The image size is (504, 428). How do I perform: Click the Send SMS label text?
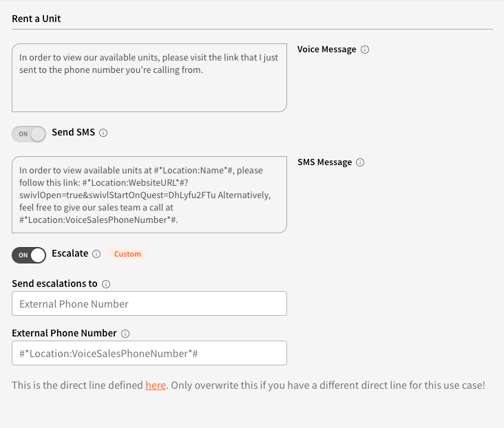click(x=73, y=132)
